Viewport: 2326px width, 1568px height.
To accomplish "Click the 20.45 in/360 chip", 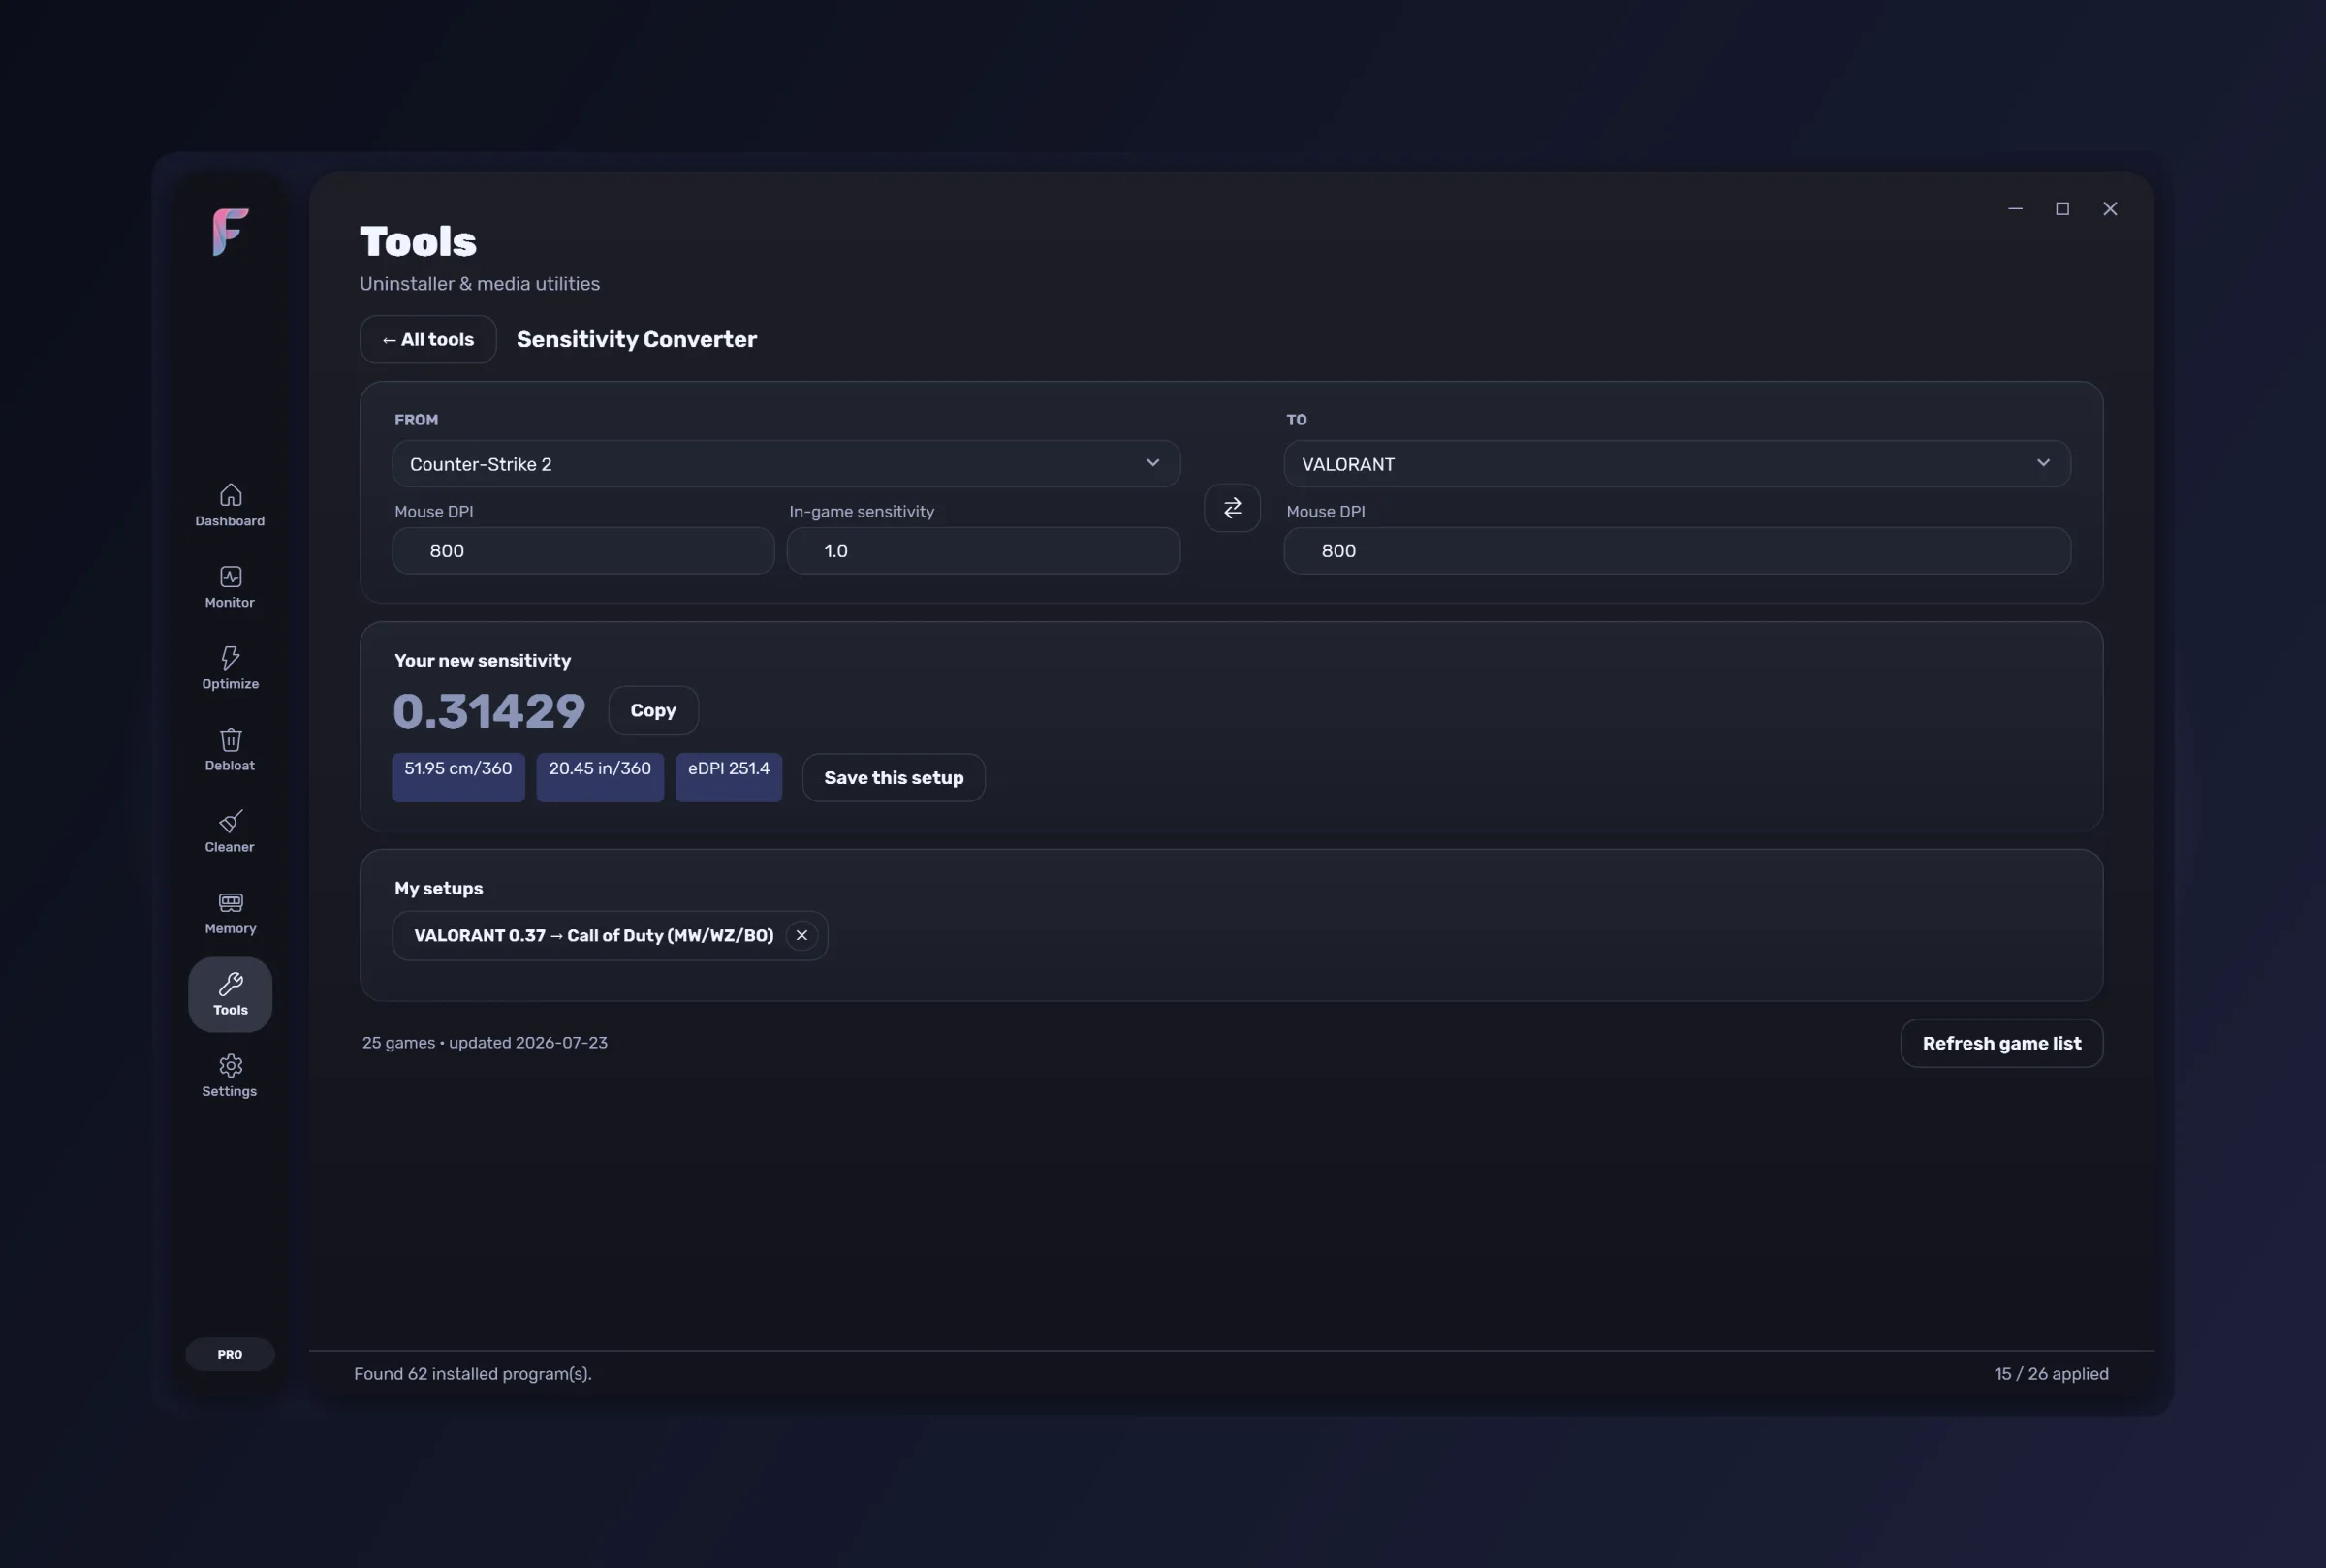I will pyautogui.click(x=600, y=777).
